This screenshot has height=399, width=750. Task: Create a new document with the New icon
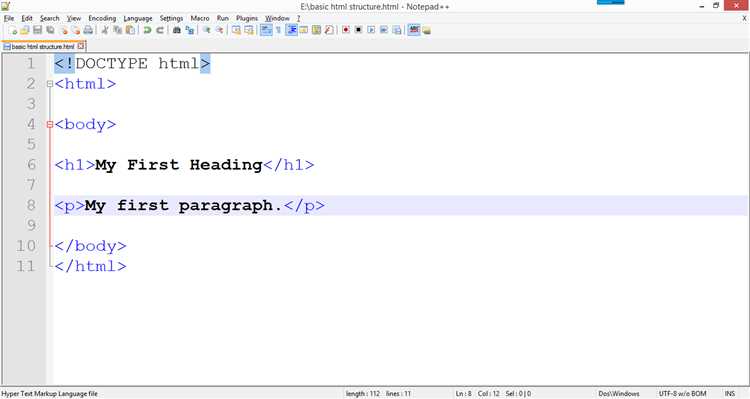pos(12,30)
